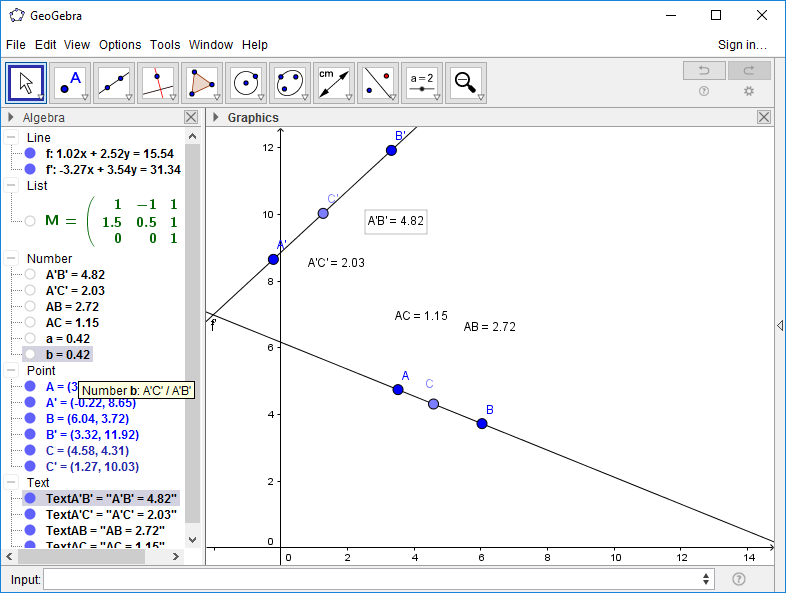Click point B' on the upper line
786x593 pixels.
click(x=391, y=150)
